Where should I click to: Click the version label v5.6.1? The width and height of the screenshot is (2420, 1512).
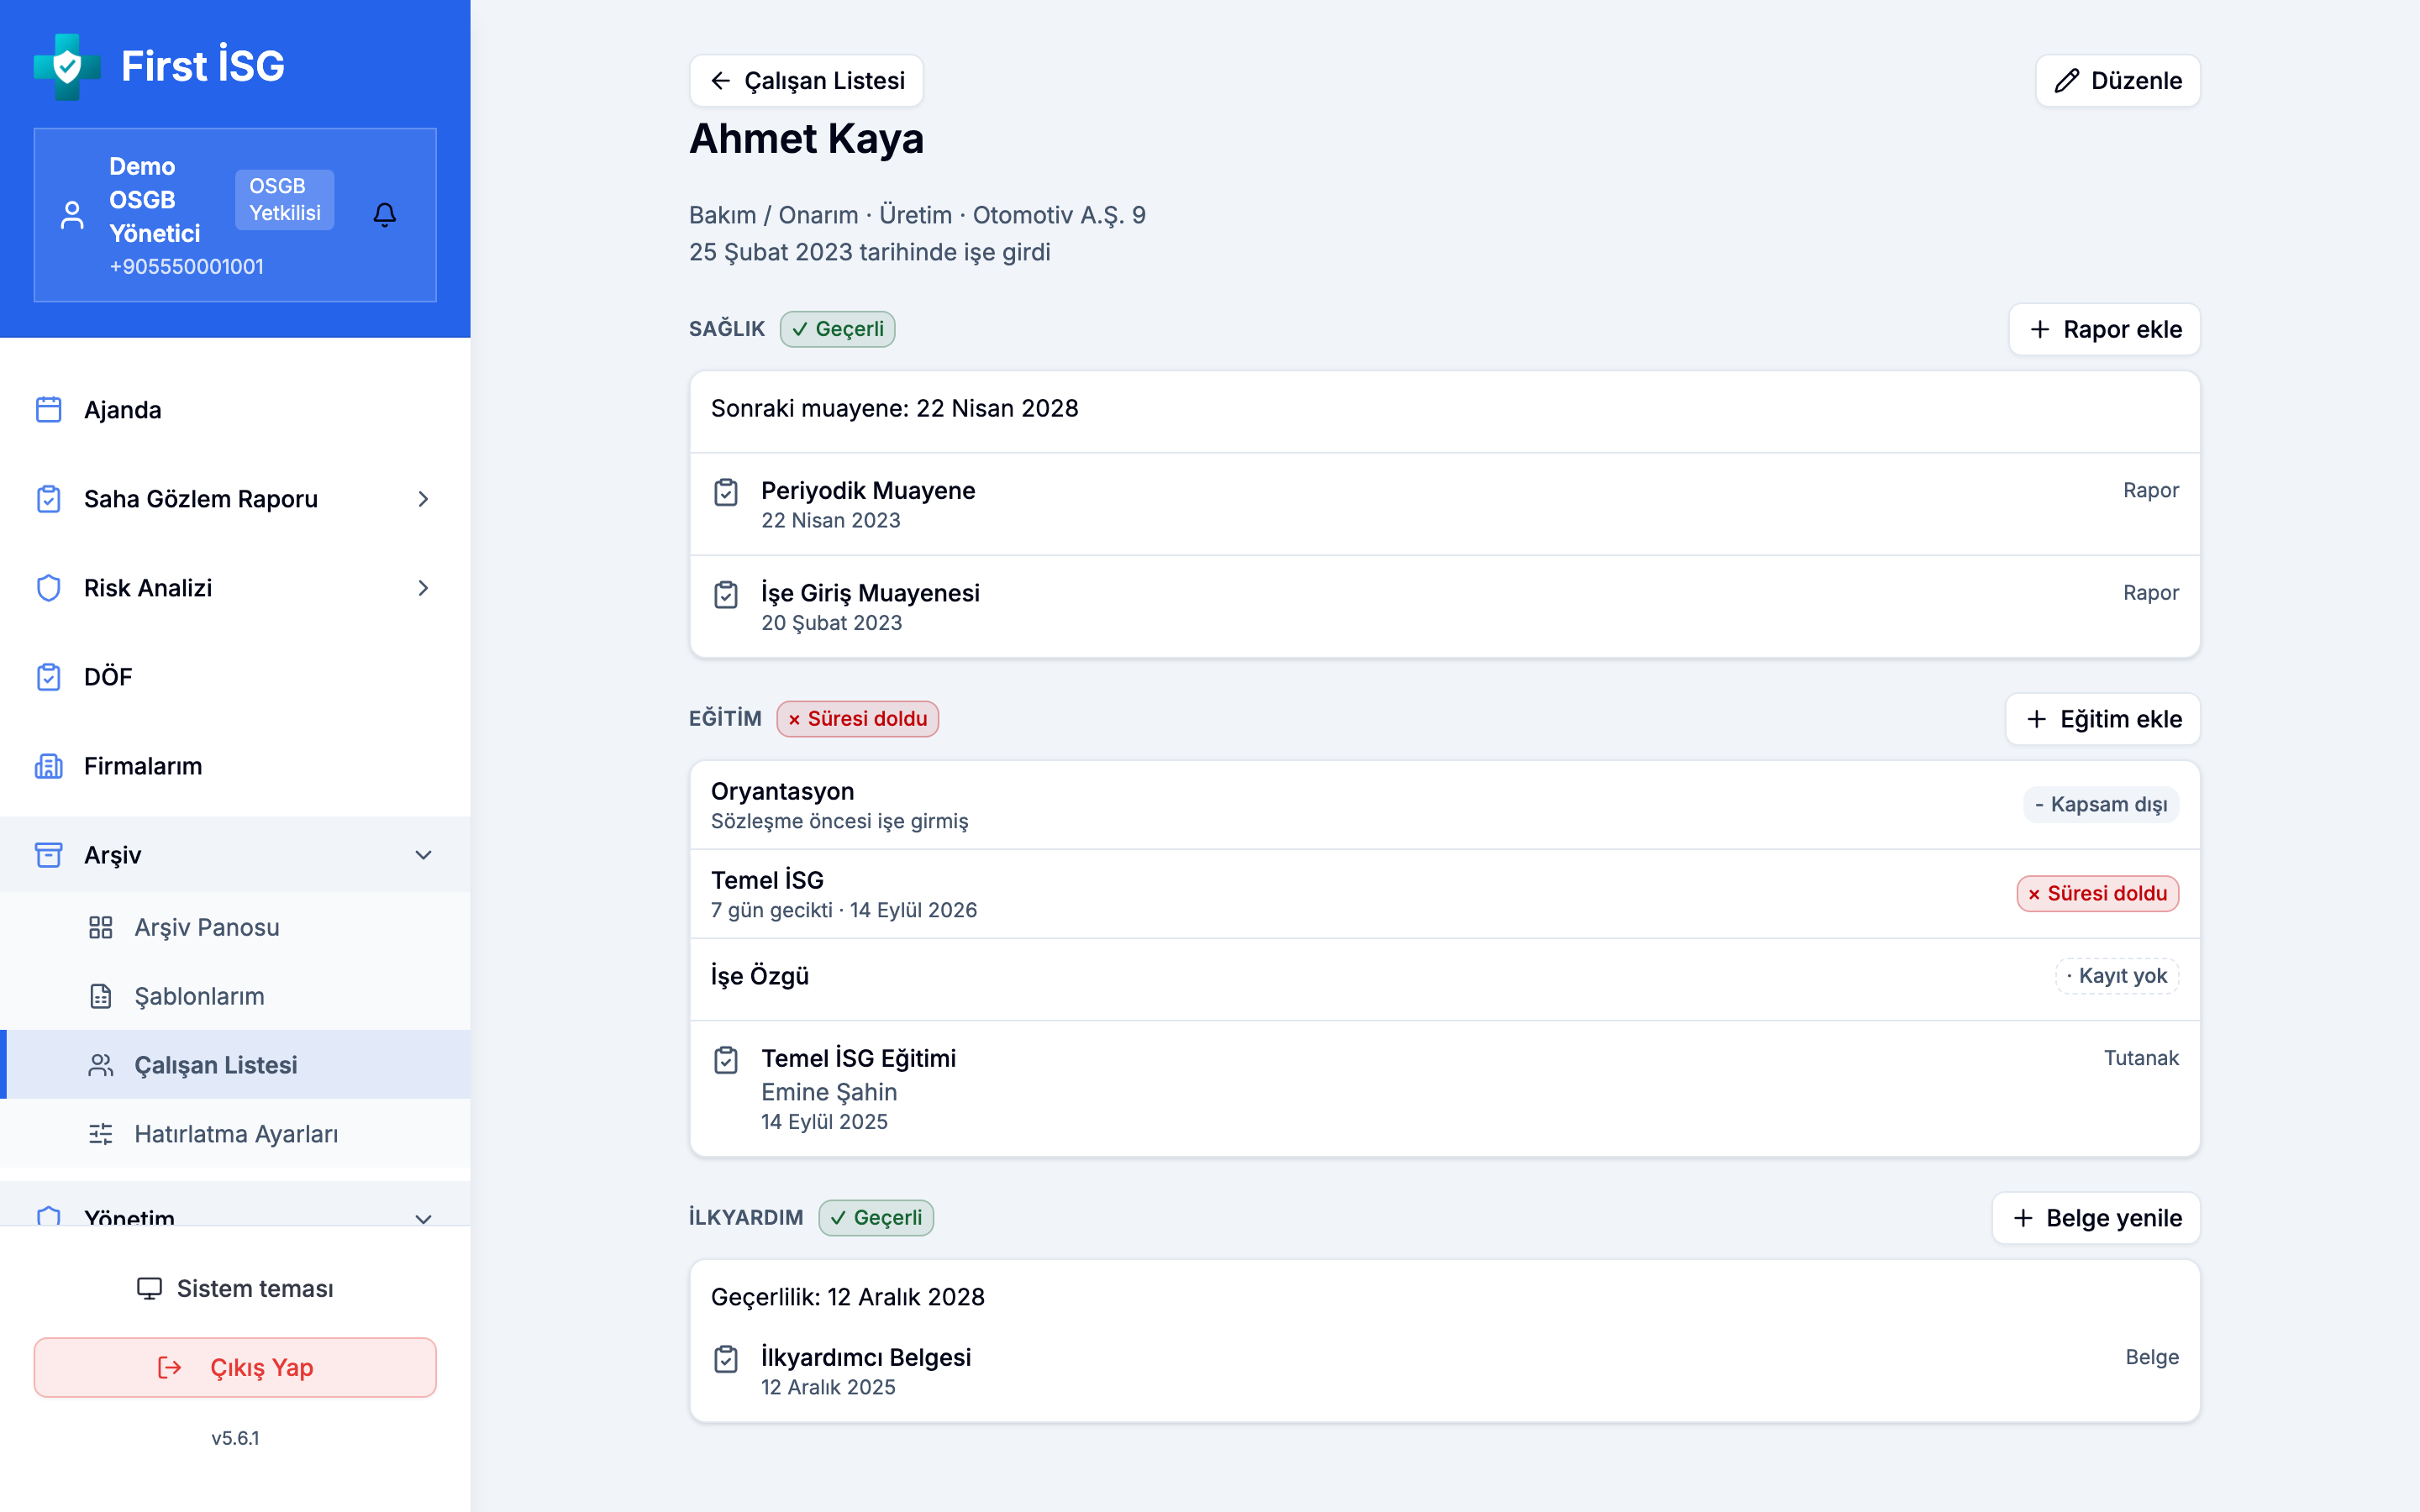235,1438
